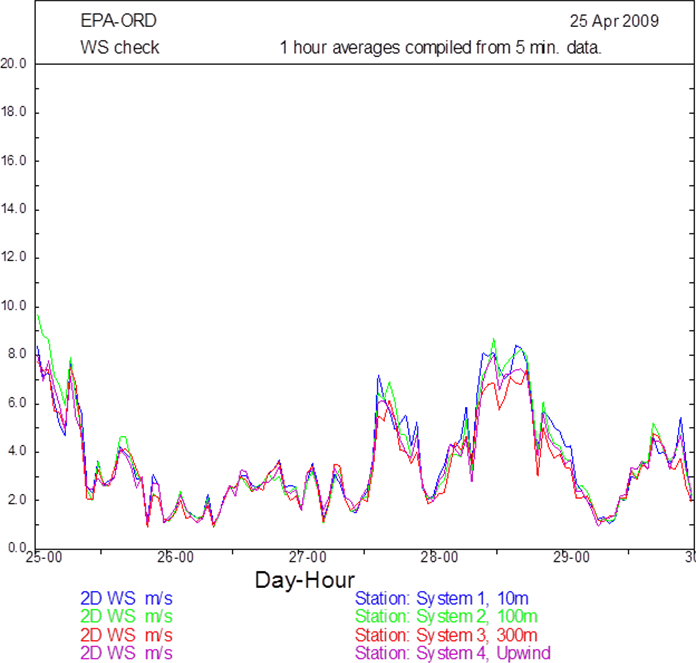
Task: Click 'Station: System 2, 100m' legend text
Action: [446, 617]
